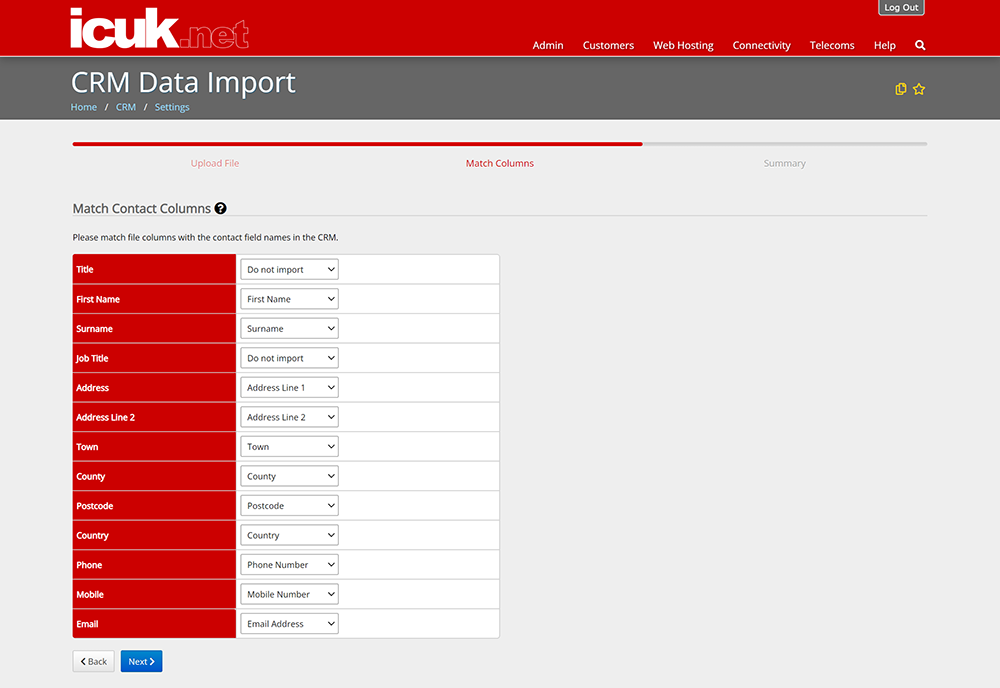
Task: Open the Phone Number dropdown
Action: pos(289,565)
